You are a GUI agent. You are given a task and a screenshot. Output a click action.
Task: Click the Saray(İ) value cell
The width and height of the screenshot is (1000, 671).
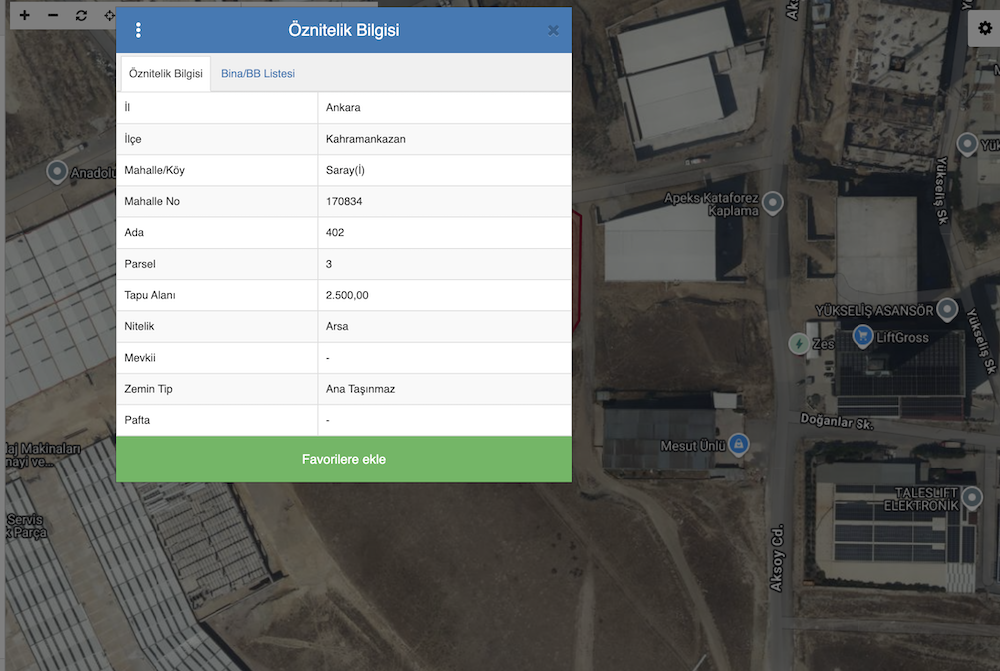pos(445,170)
